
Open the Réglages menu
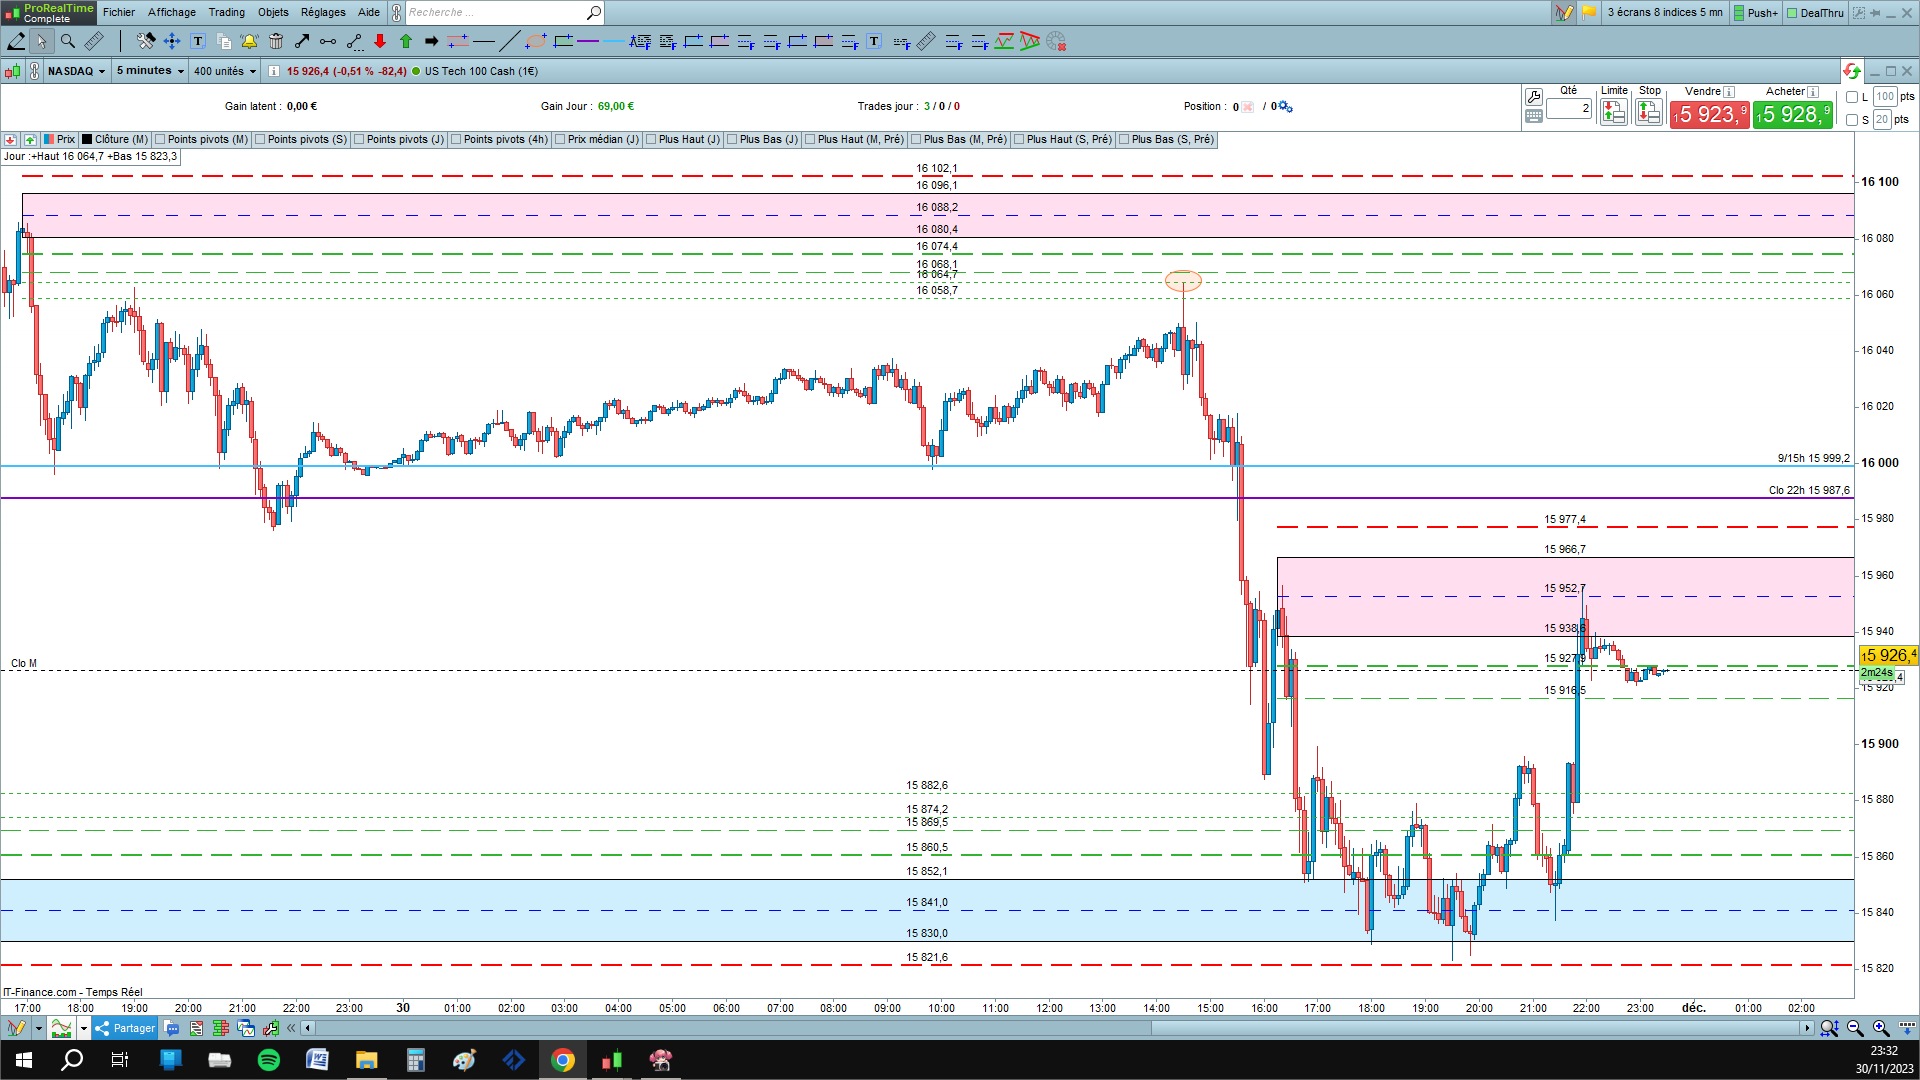[x=322, y=12]
